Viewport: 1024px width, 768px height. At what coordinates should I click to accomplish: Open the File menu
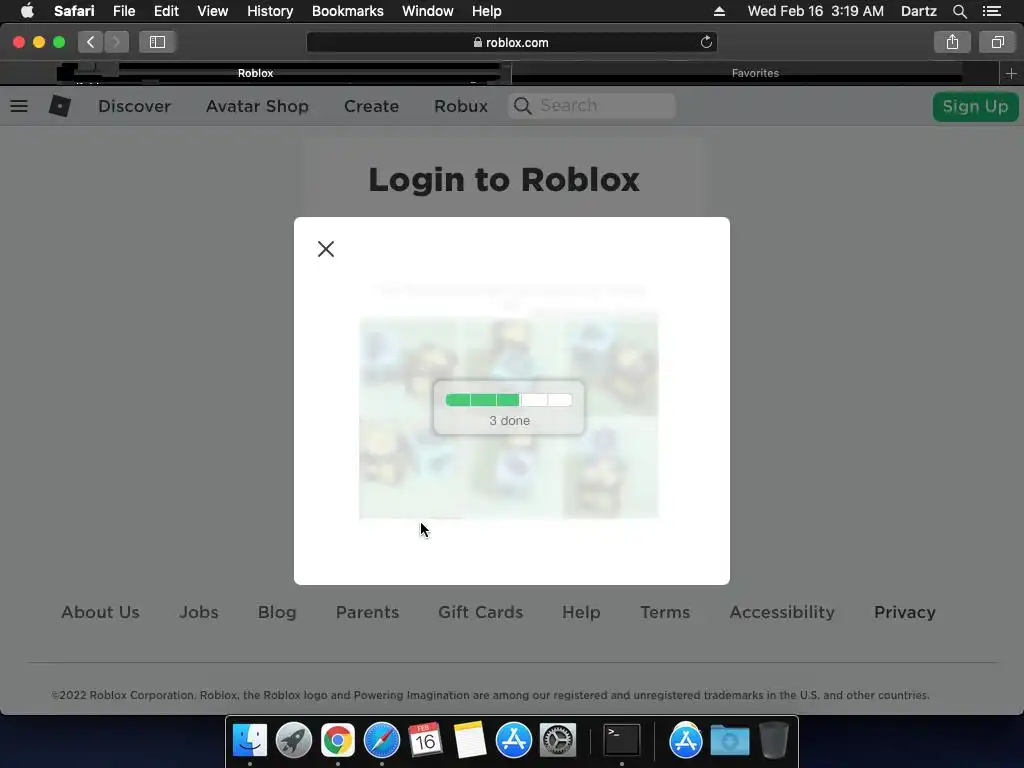click(x=124, y=11)
